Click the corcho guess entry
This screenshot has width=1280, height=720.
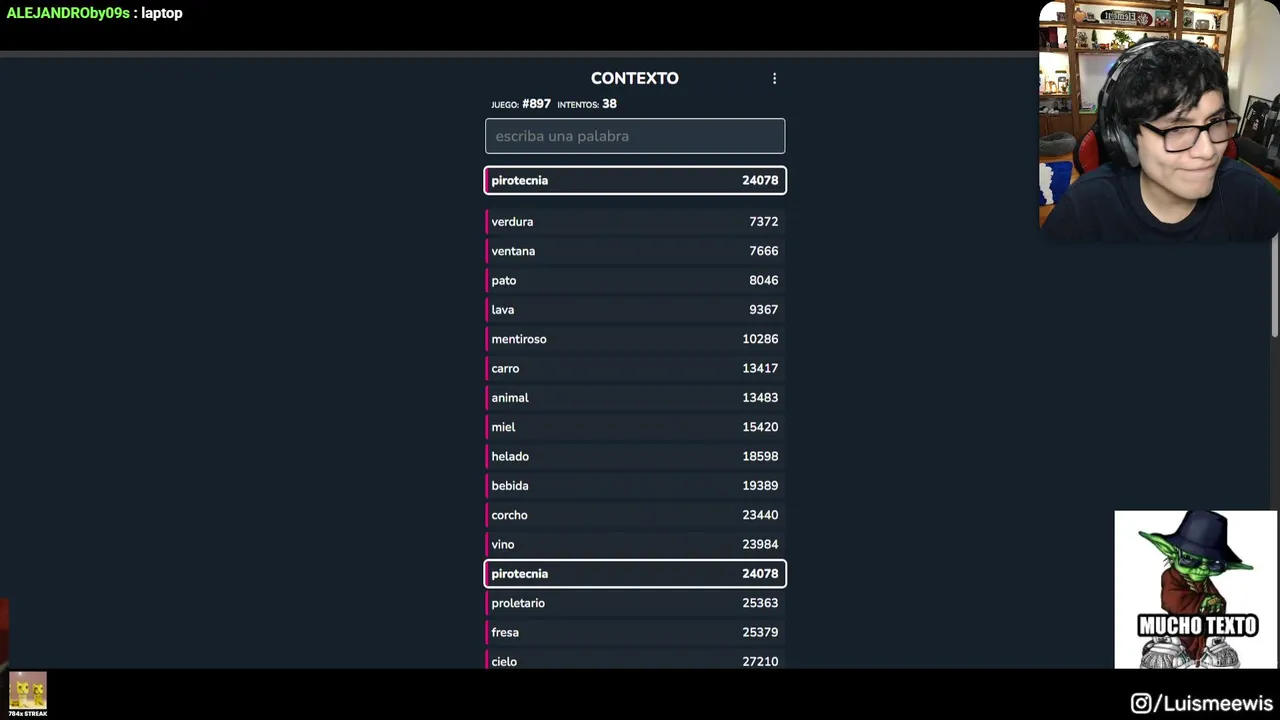click(x=635, y=515)
